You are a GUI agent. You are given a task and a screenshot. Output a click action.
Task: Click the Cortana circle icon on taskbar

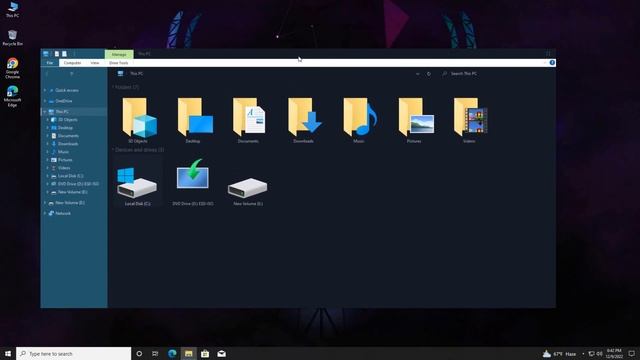(x=139, y=353)
